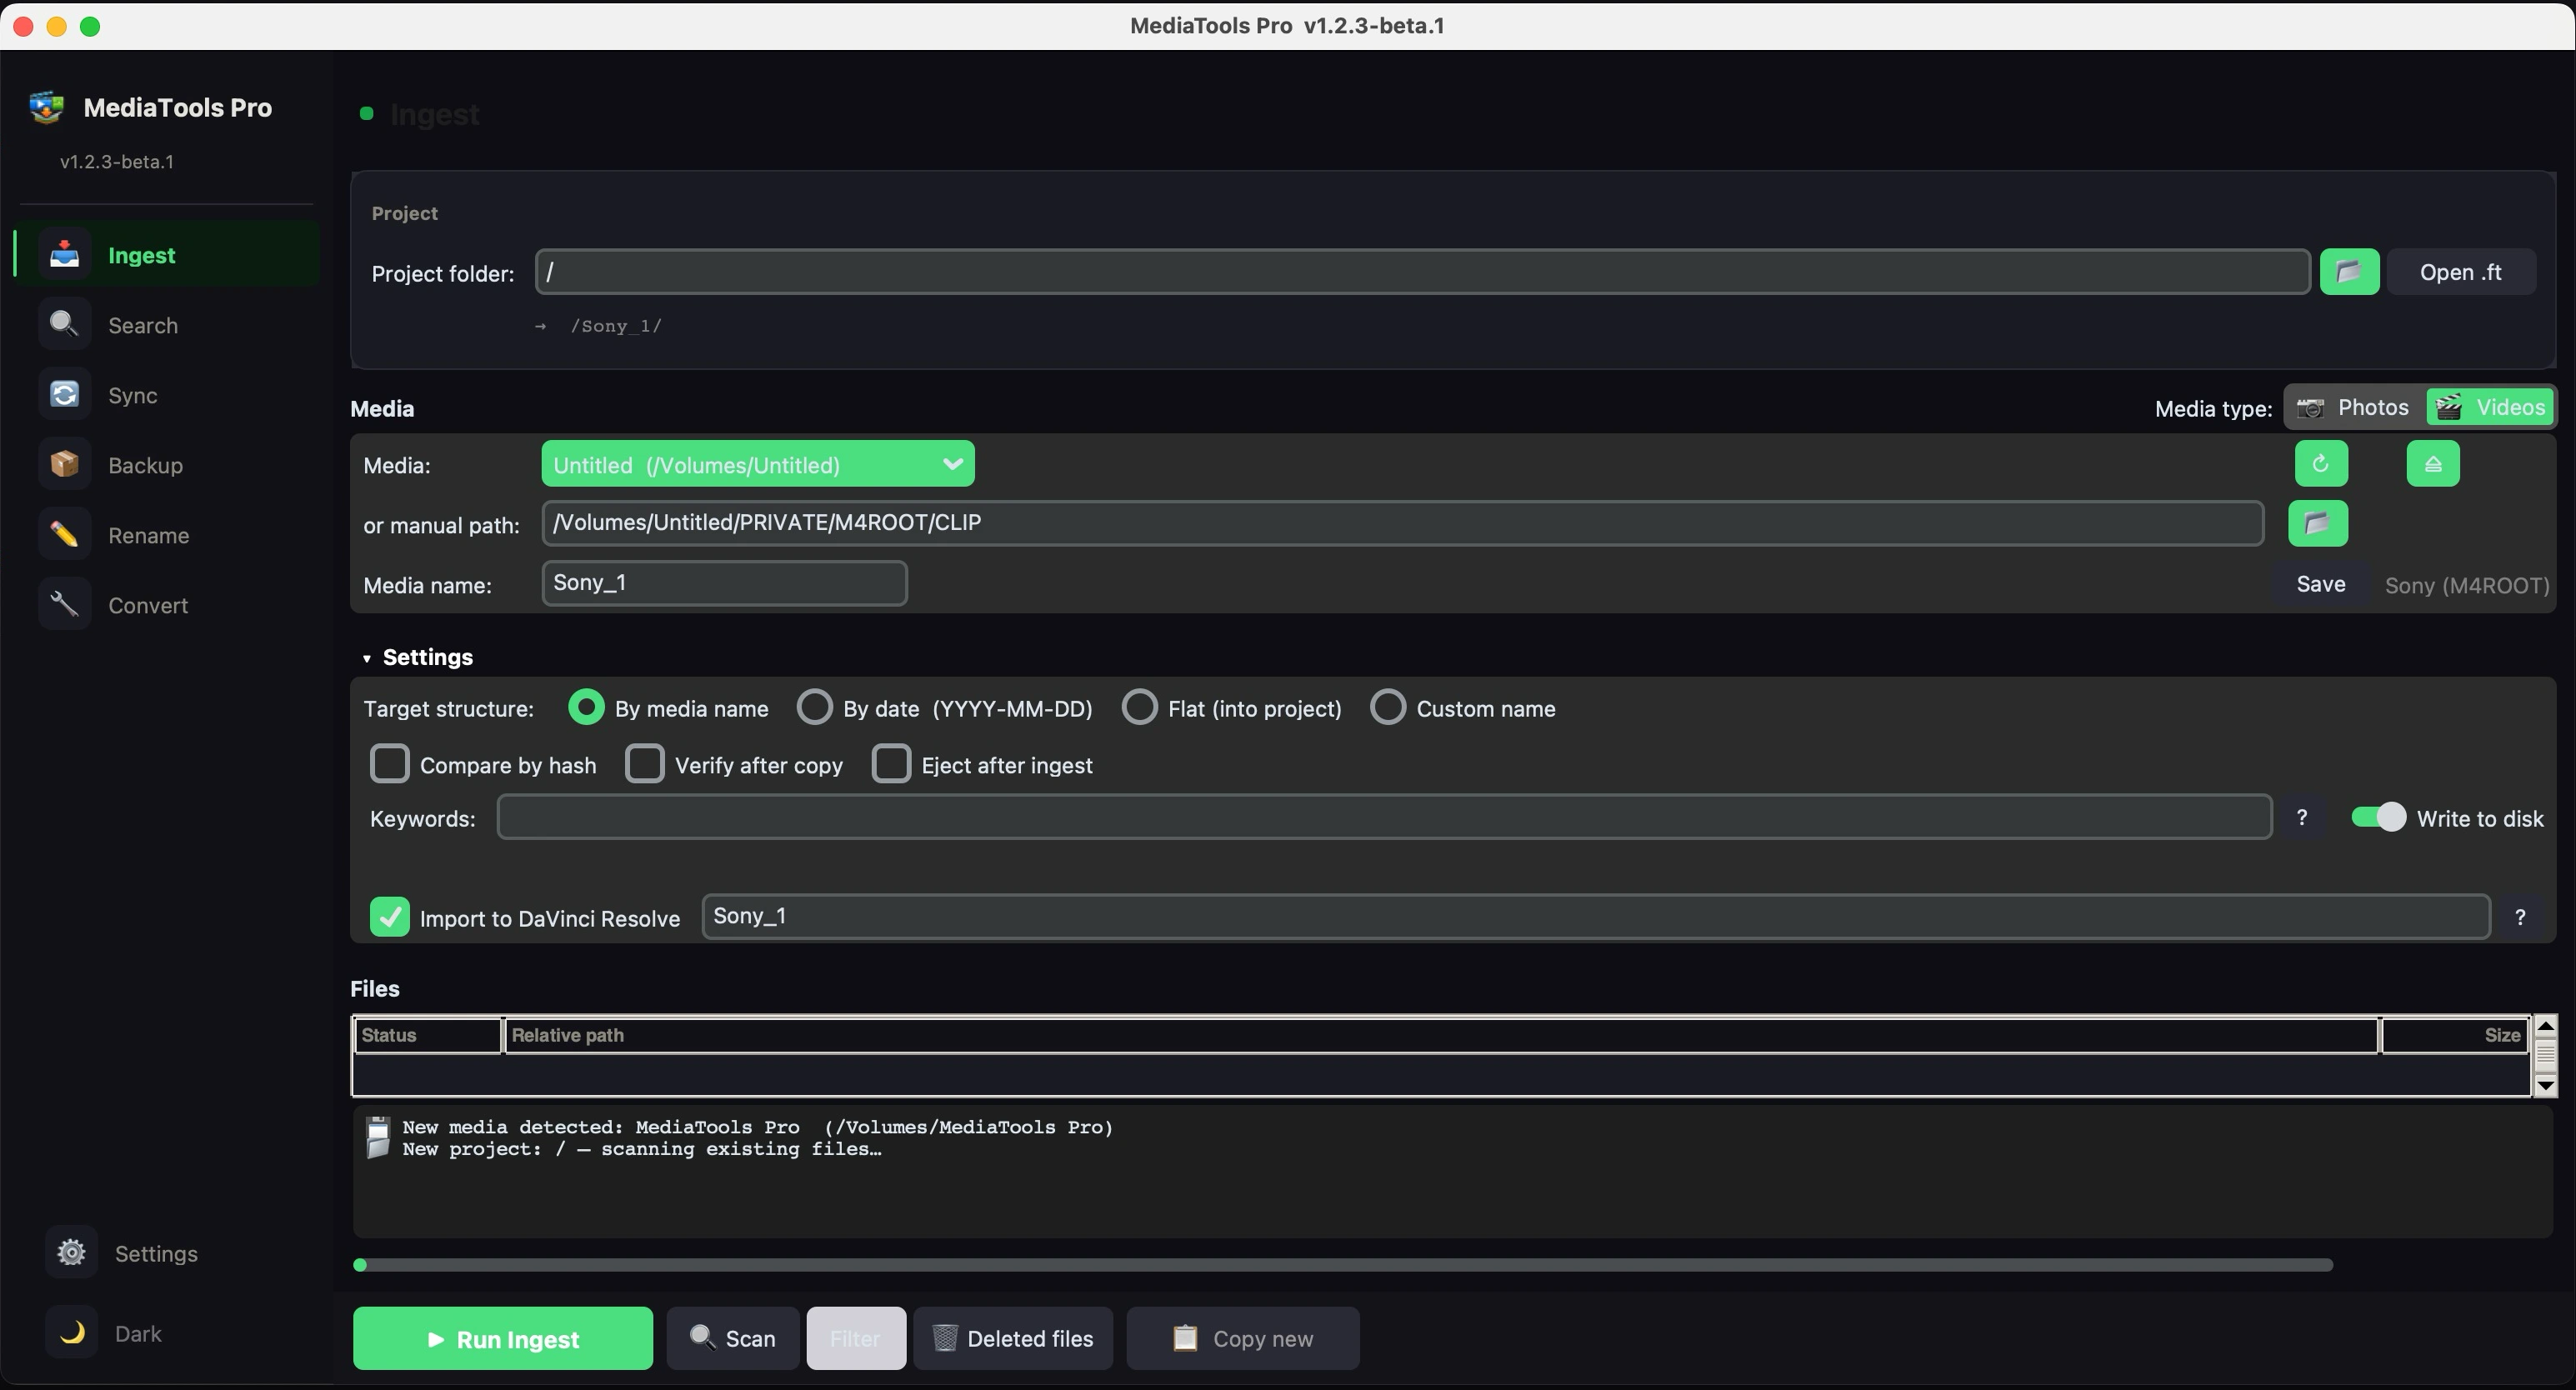Click the Copy new clipboard icon
This screenshot has height=1390, width=2576.
pyautogui.click(x=1185, y=1338)
